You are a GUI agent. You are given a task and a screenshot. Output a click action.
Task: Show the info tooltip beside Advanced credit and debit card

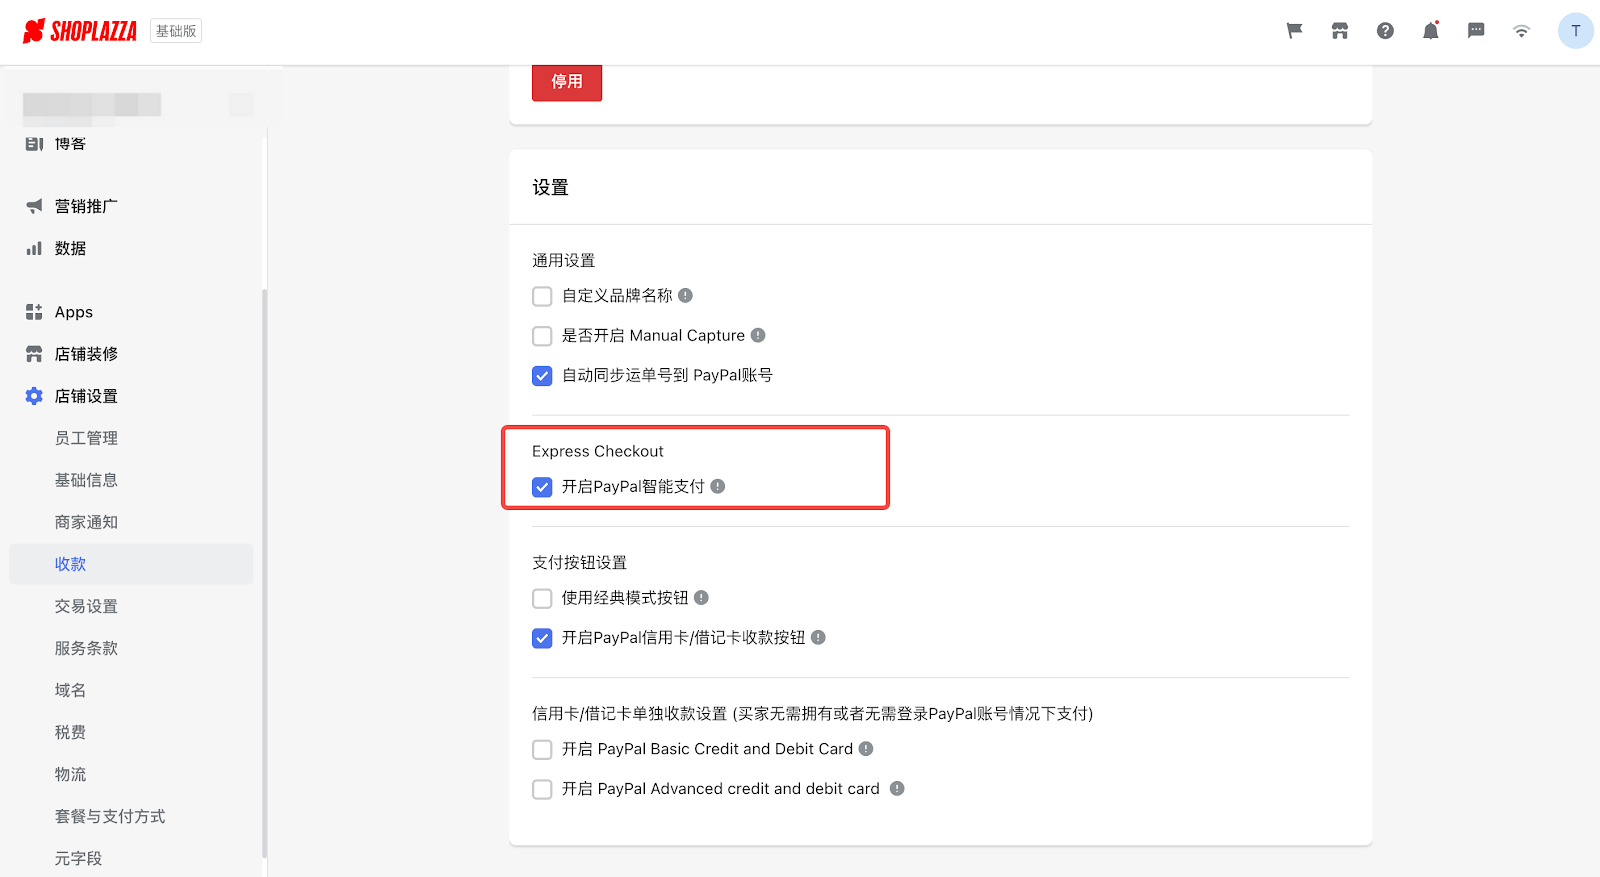897,788
